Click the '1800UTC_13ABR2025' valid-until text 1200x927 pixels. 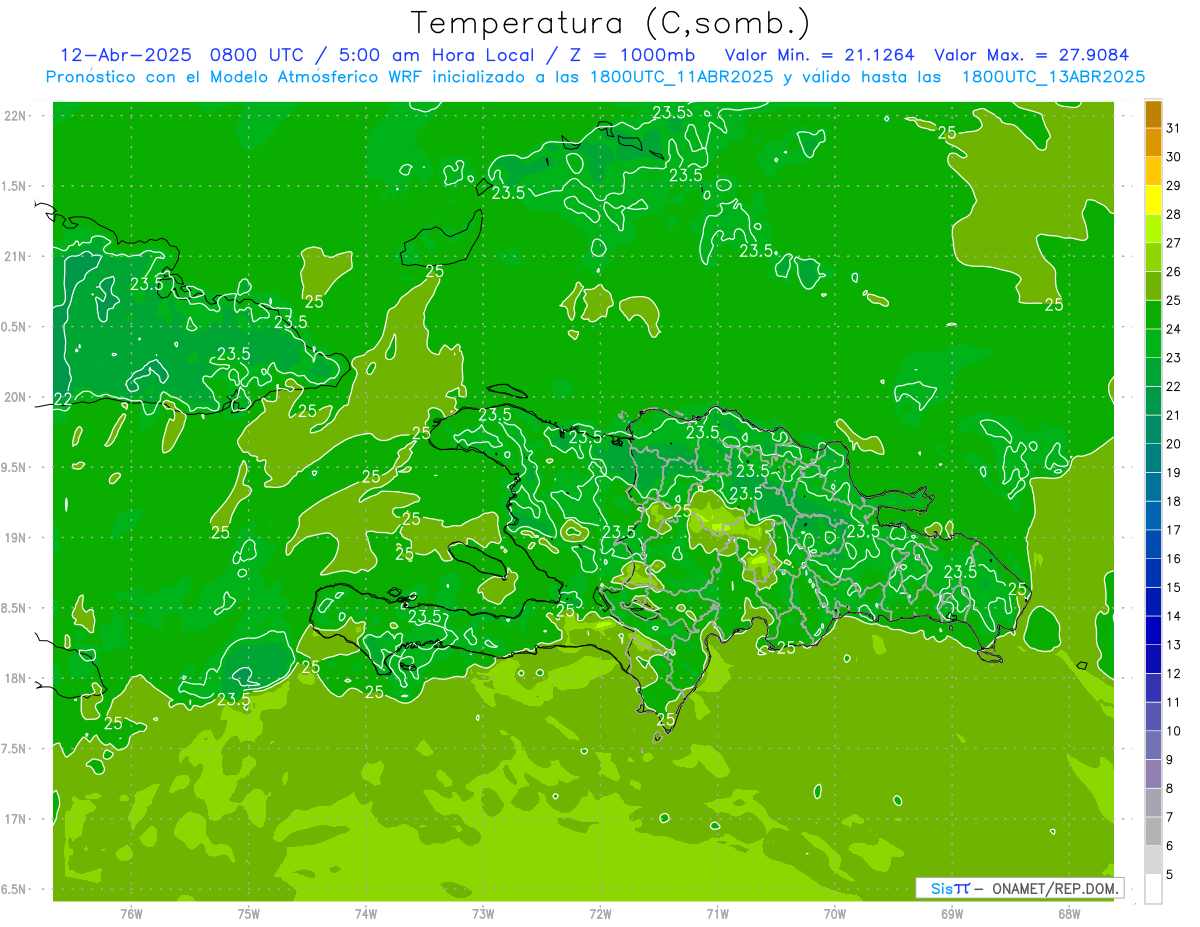click(x=1053, y=77)
